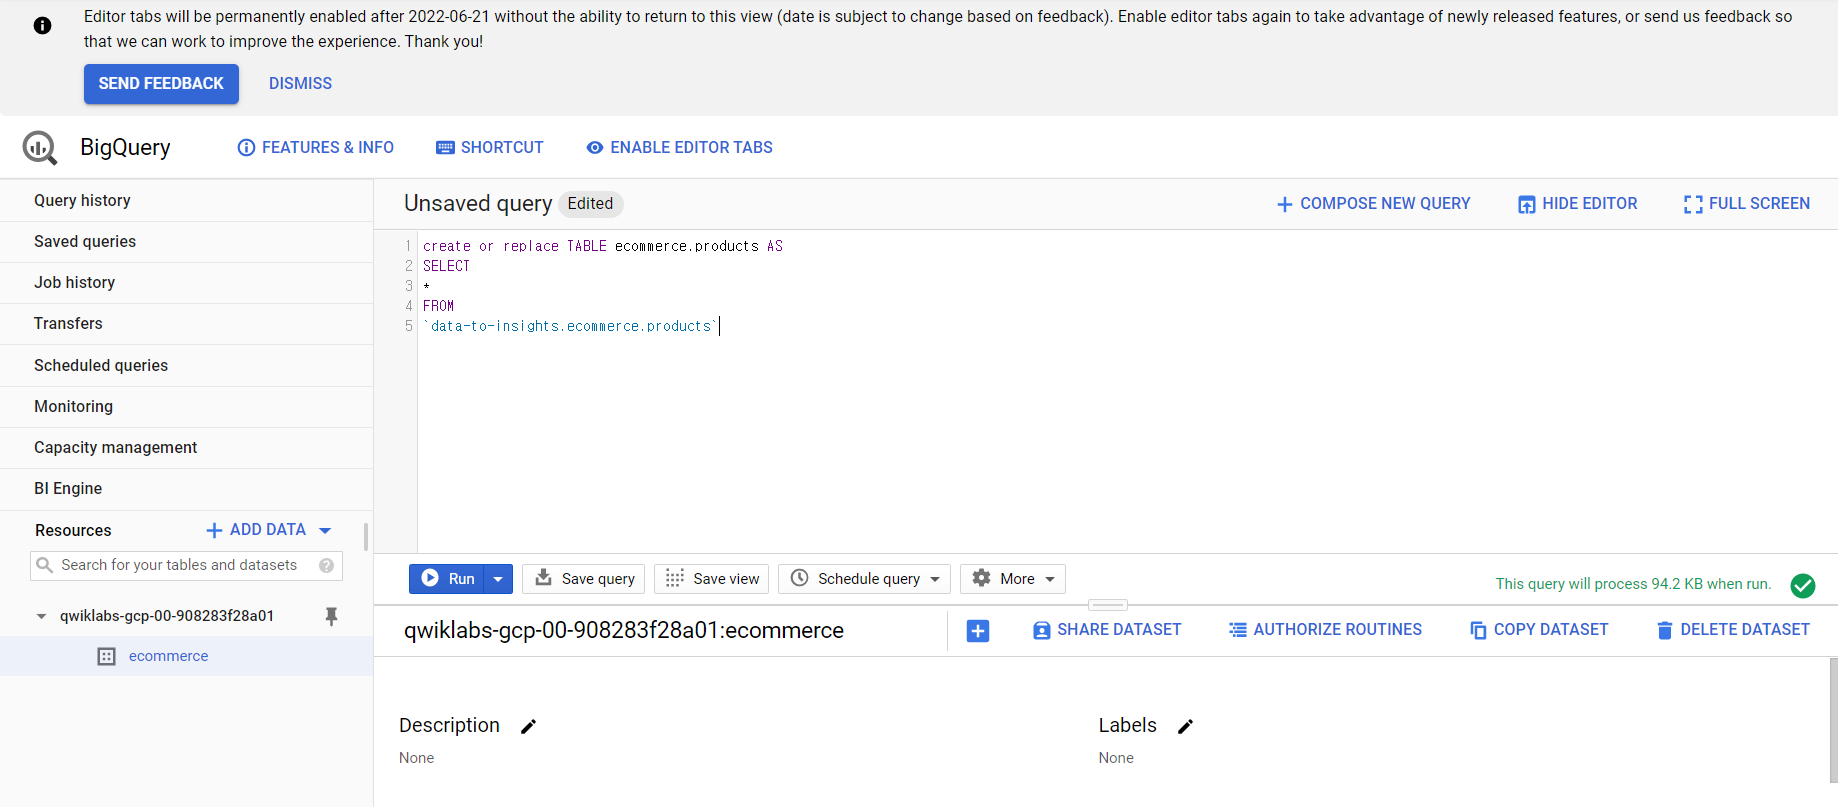Viewport: 1838px width, 807px height.
Task: Open Job history
Action: coord(187,282)
